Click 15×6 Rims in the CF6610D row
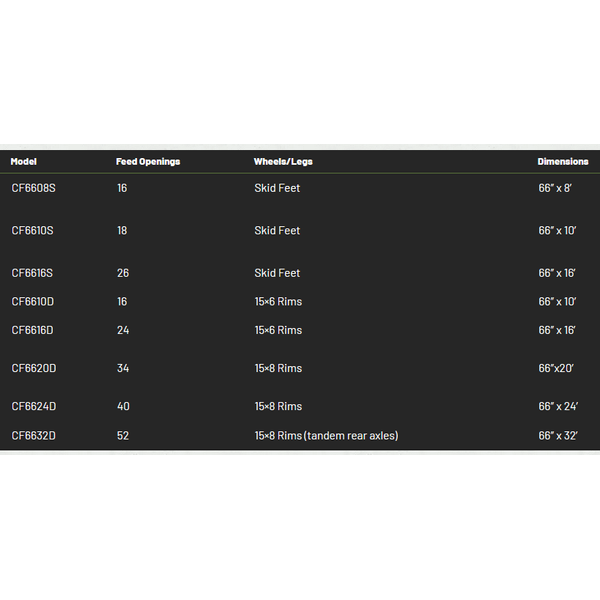Image resolution: width=600 pixels, height=600 pixels. [278, 302]
